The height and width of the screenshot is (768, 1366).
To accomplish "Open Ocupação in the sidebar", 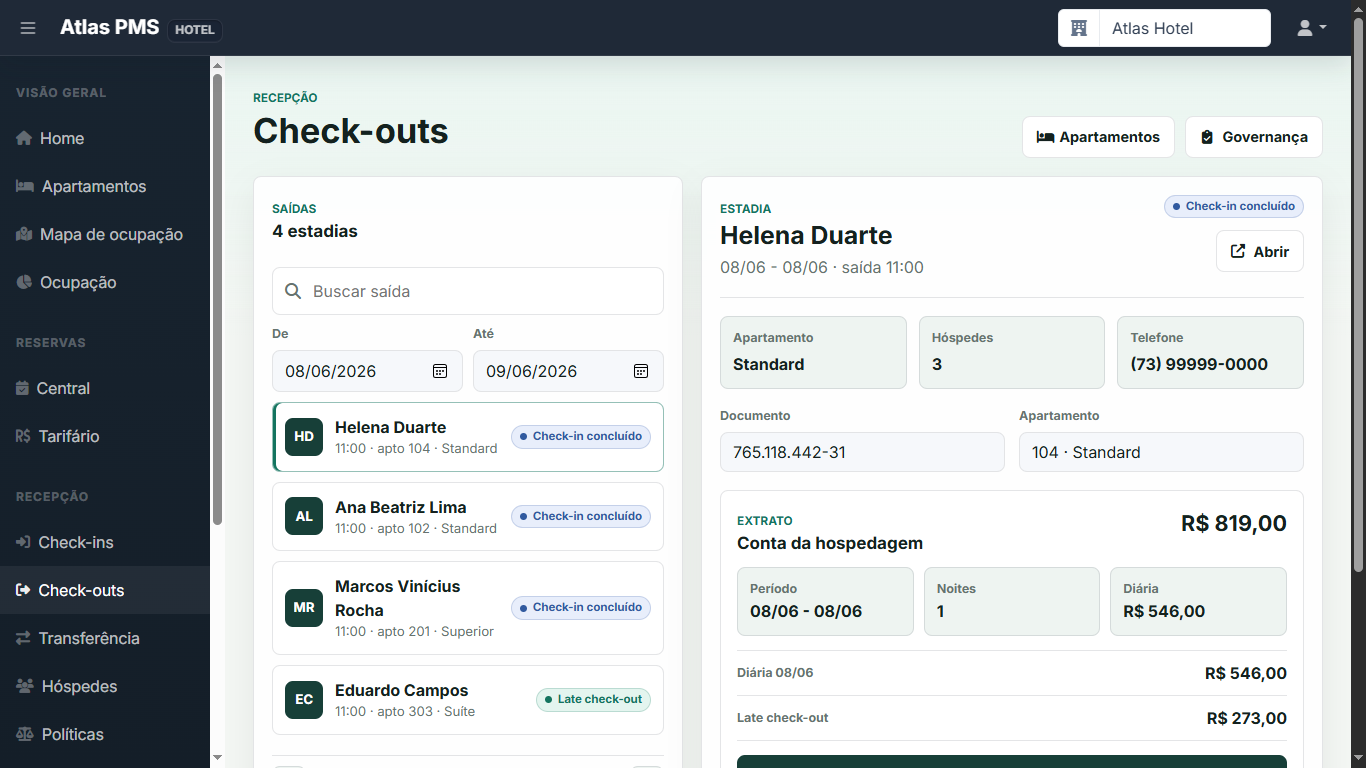I will coord(105,282).
